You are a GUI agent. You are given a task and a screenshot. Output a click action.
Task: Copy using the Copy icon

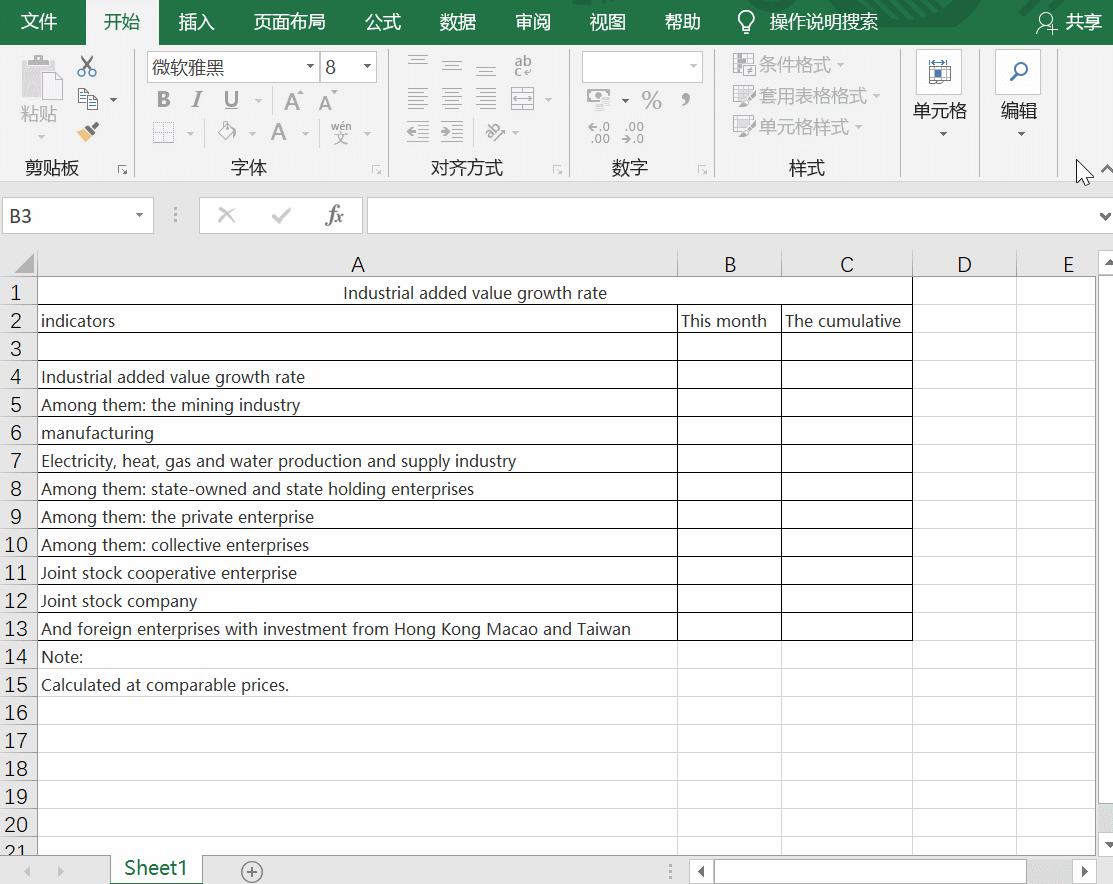coord(89,99)
